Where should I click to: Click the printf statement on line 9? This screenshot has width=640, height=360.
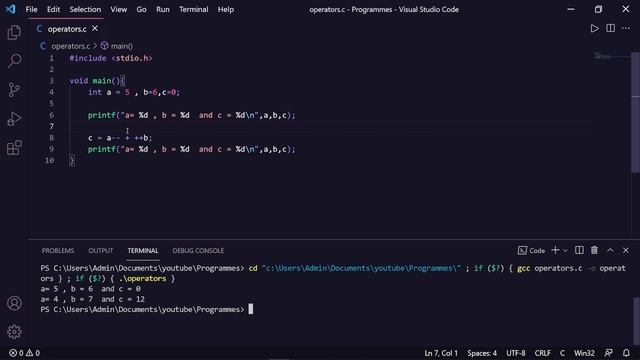pos(191,149)
